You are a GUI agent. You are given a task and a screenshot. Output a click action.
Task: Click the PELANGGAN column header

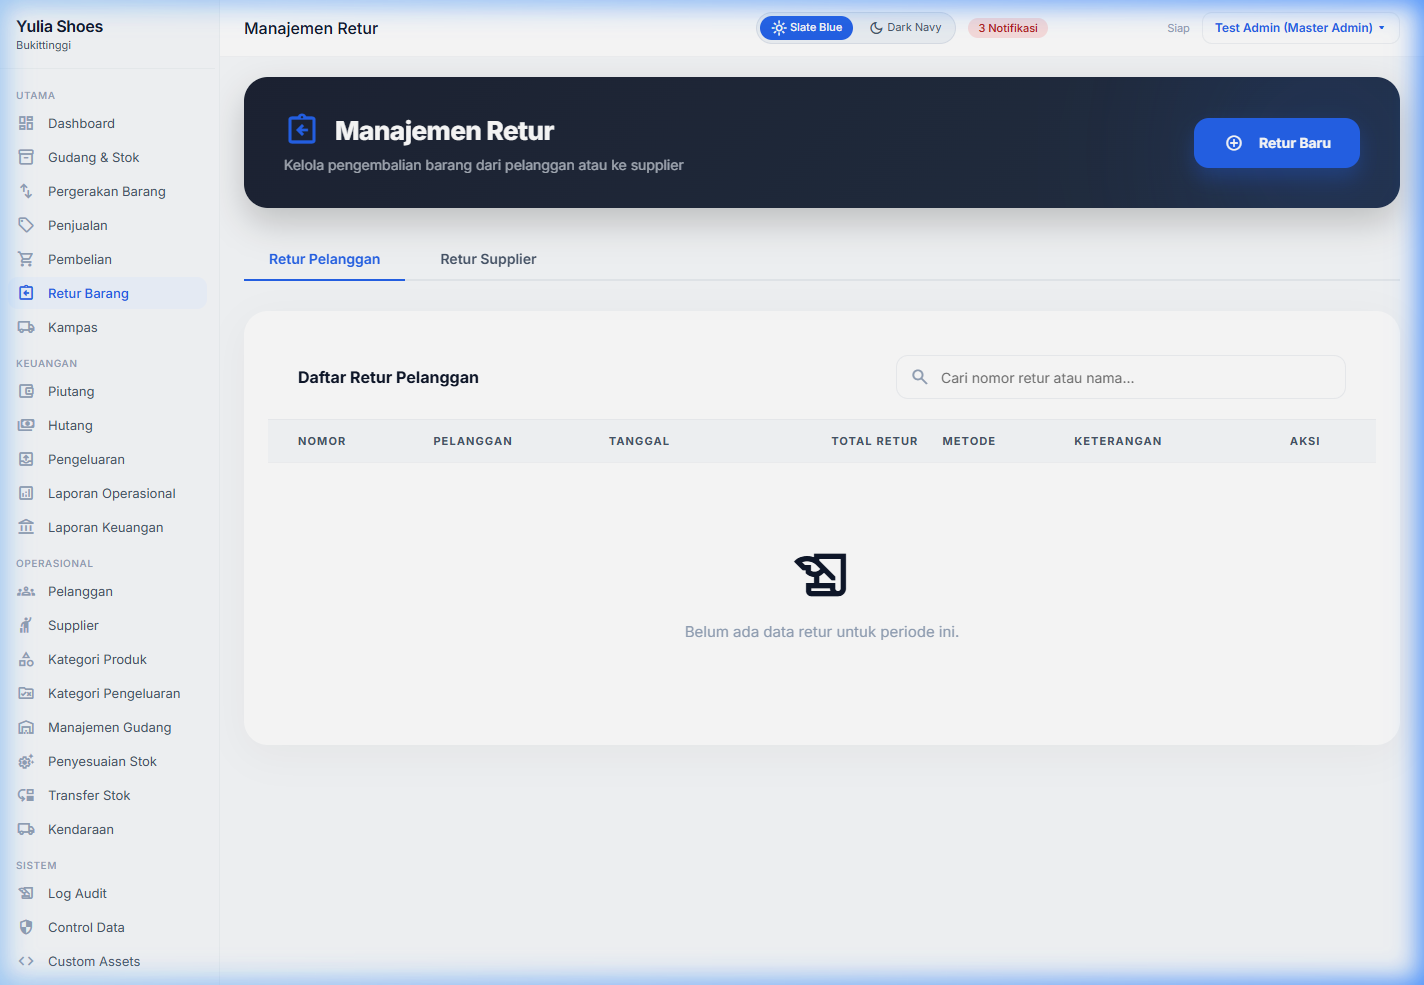coord(473,441)
